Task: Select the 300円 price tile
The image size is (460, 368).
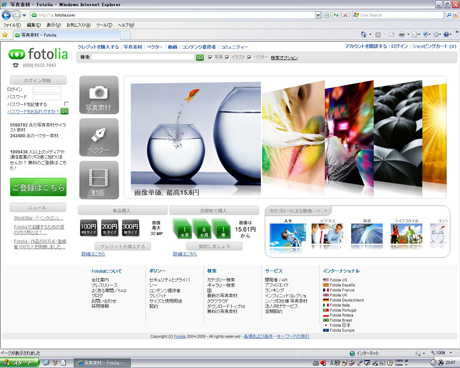Action: pos(130,228)
